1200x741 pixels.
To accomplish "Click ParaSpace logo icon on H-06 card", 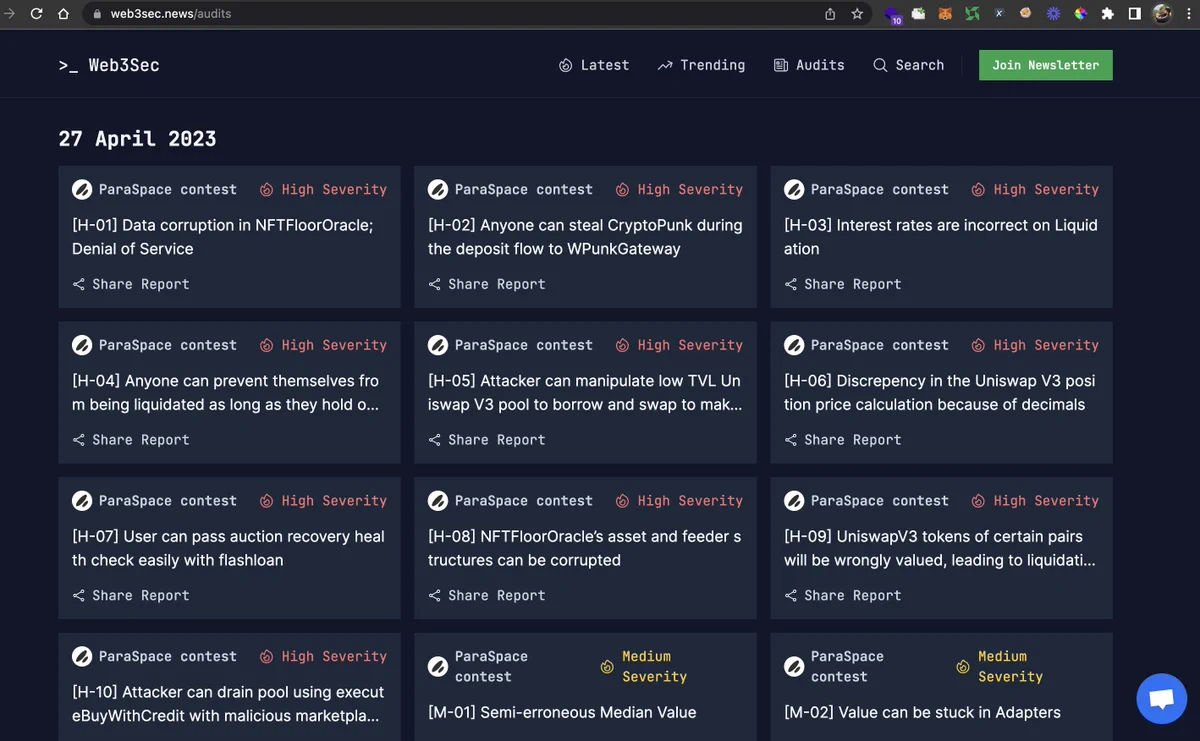I will point(794,345).
